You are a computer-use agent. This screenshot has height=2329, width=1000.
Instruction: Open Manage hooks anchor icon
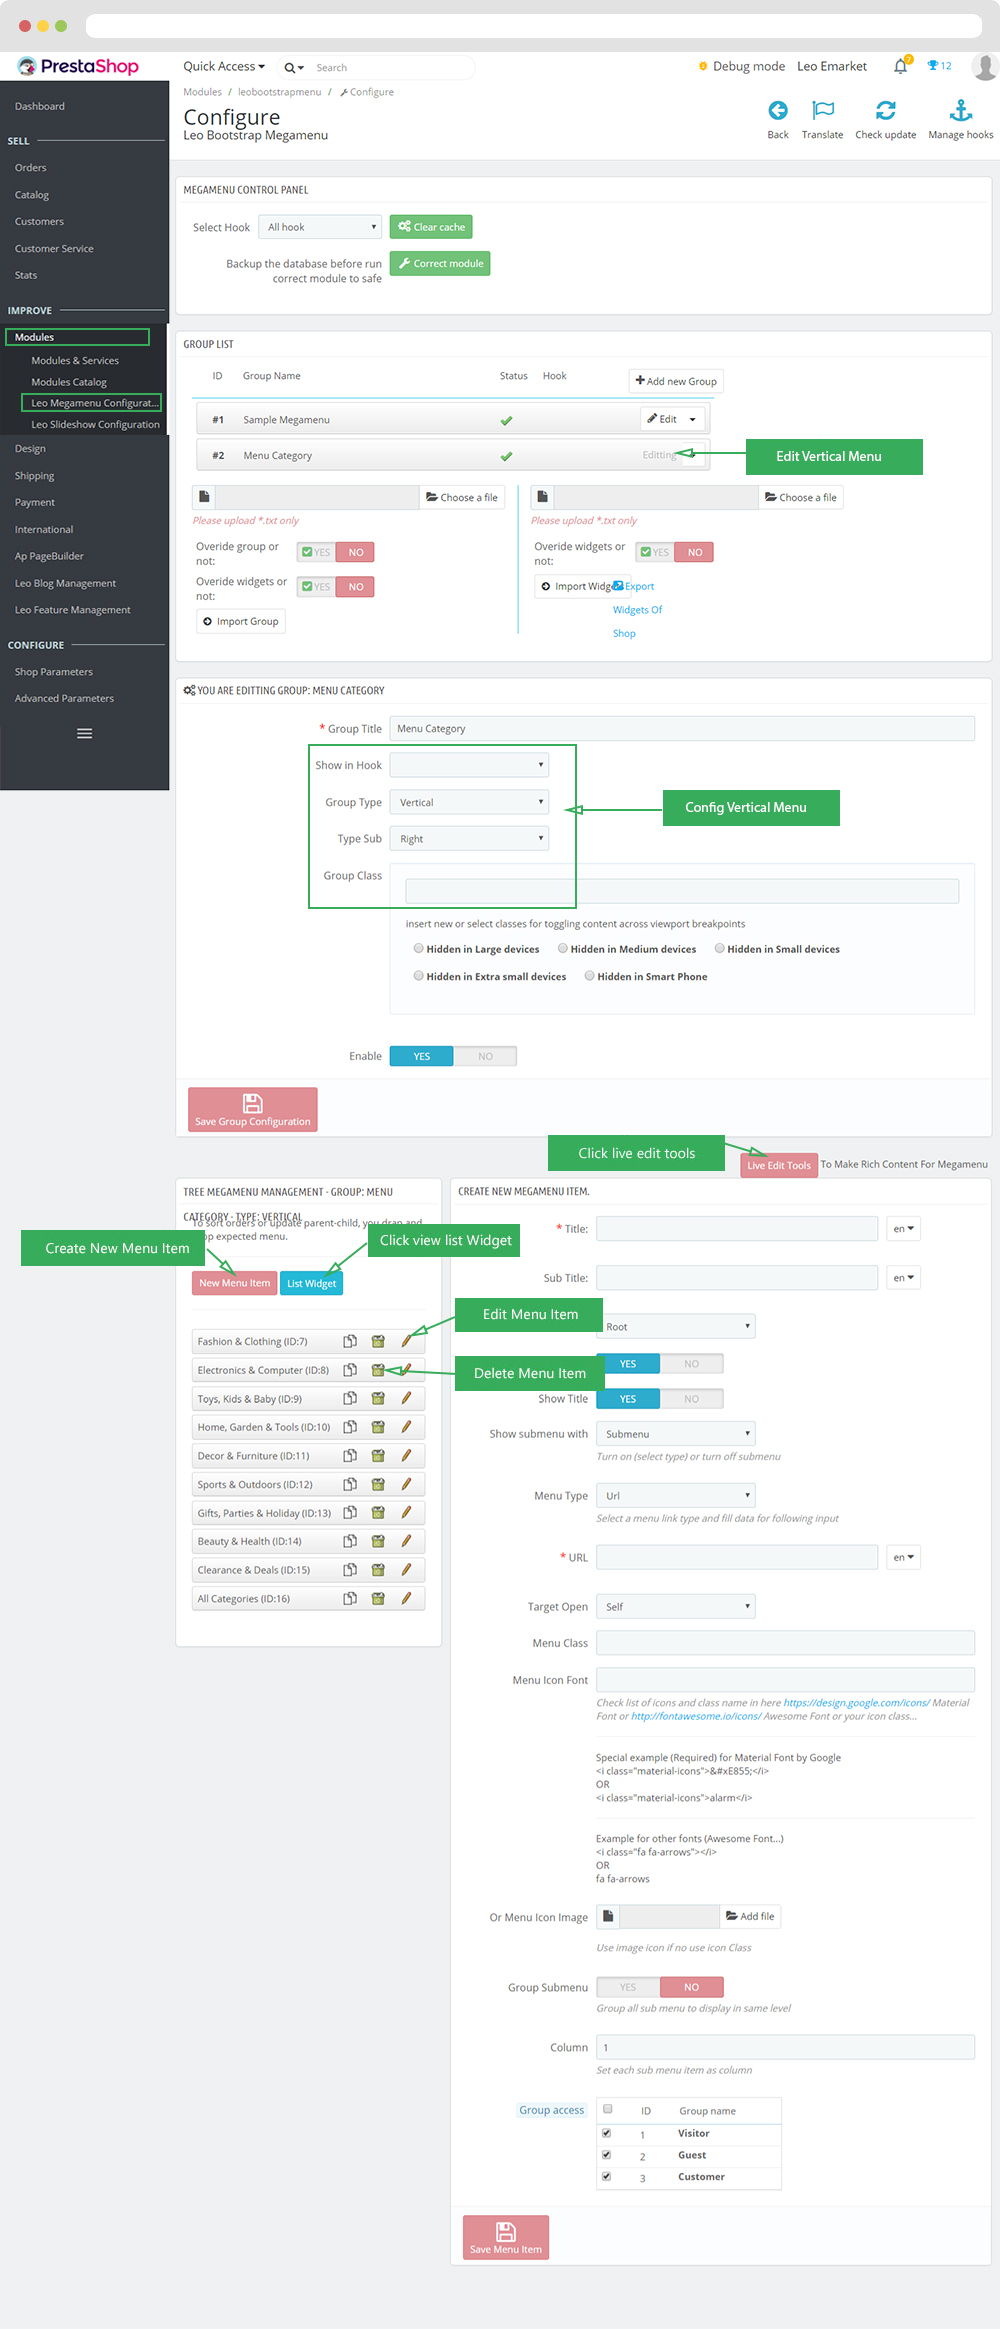(x=960, y=110)
